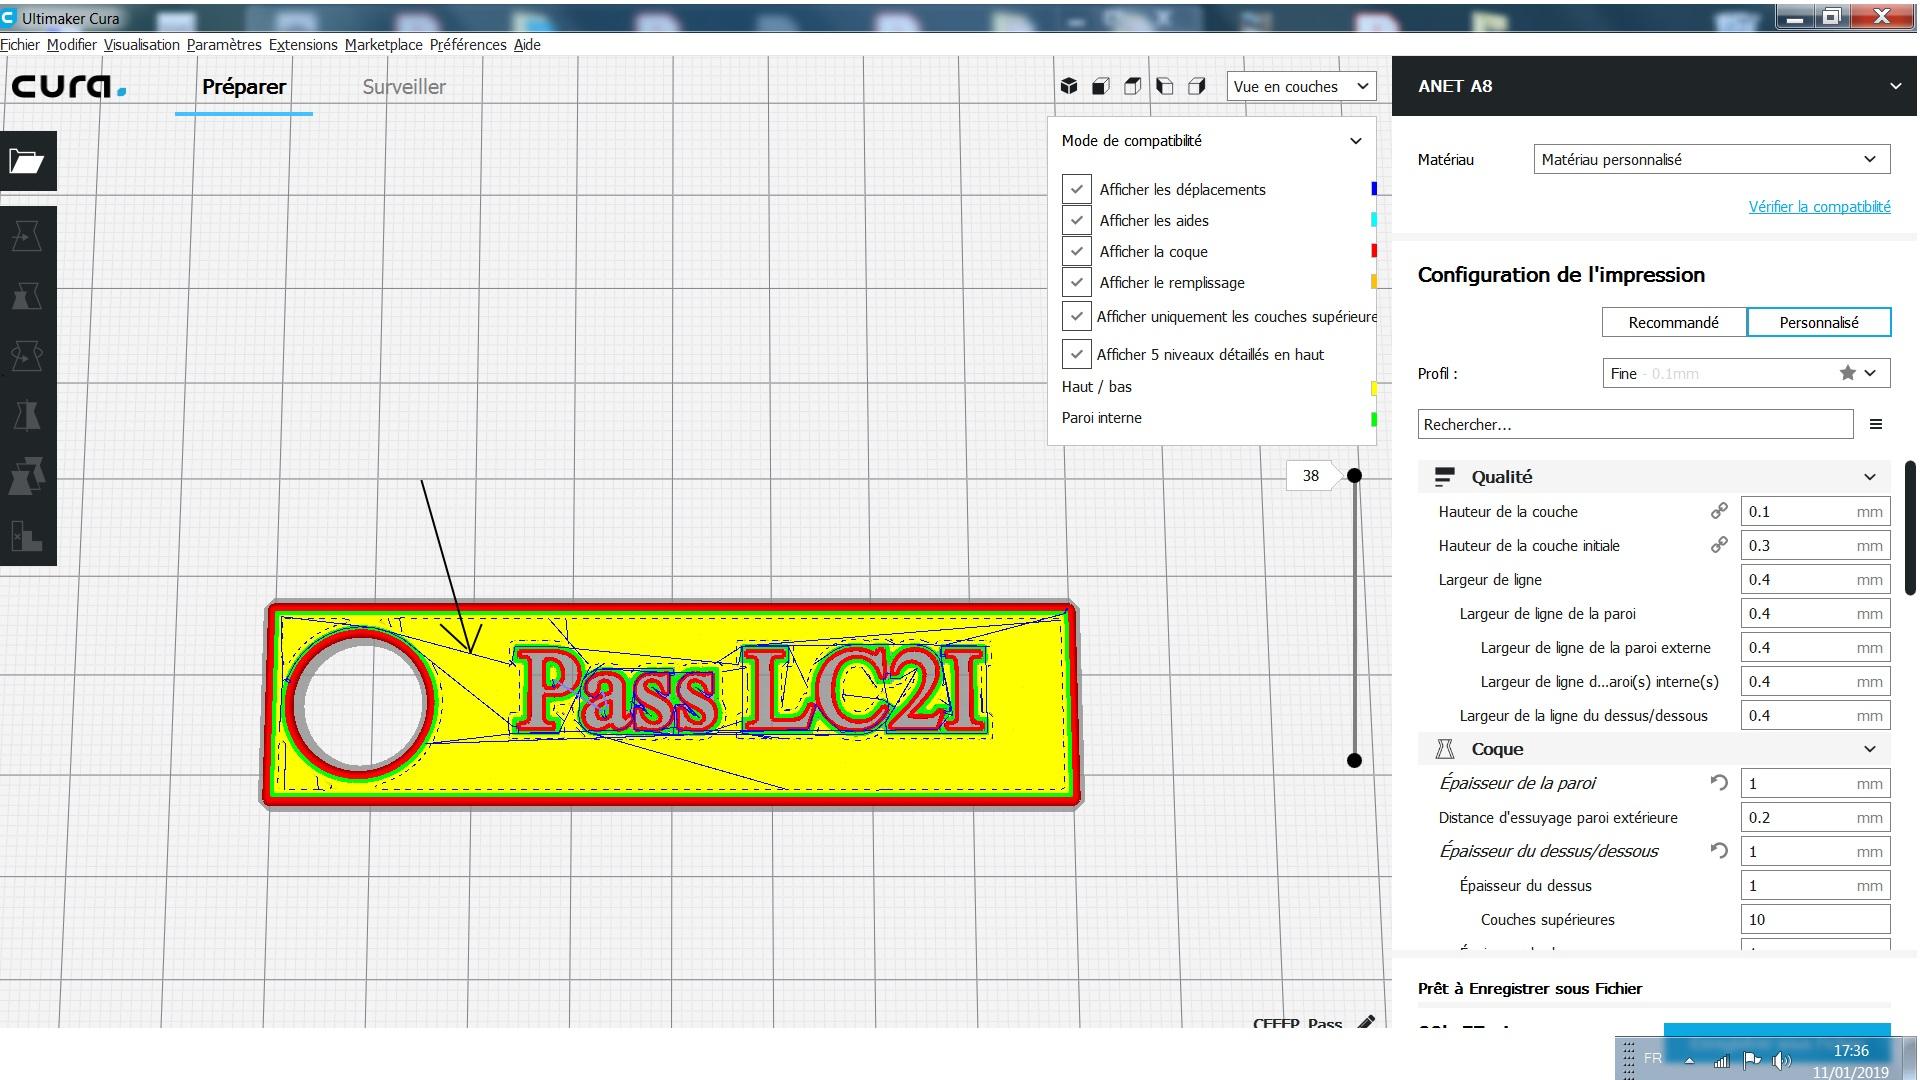1920x1080 pixels.
Task: Open the Matériau personnalisé dropdown
Action: click(1711, 159)
